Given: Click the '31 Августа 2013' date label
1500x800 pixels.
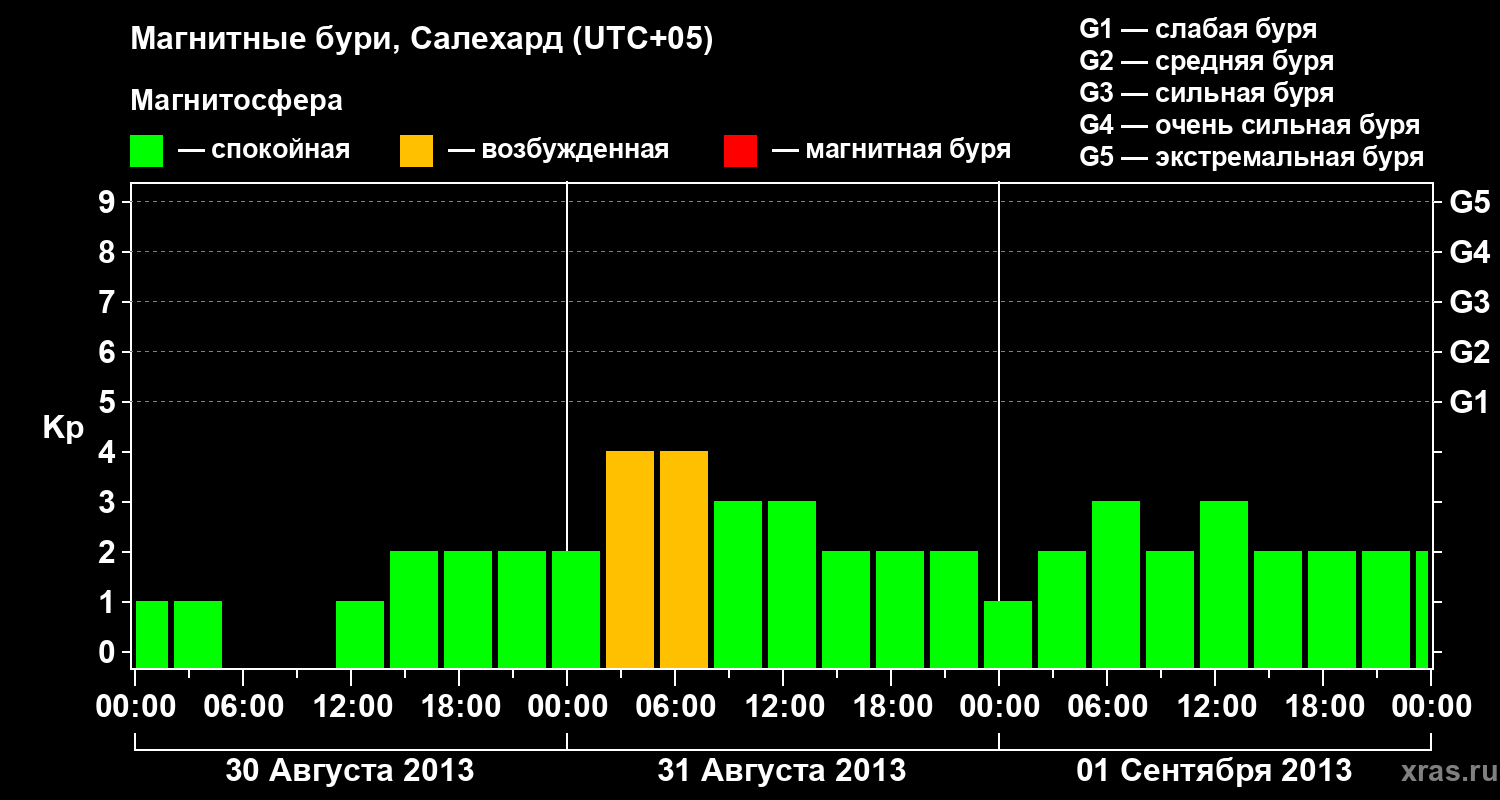Looking at the screenshot, I should (782, 771).
